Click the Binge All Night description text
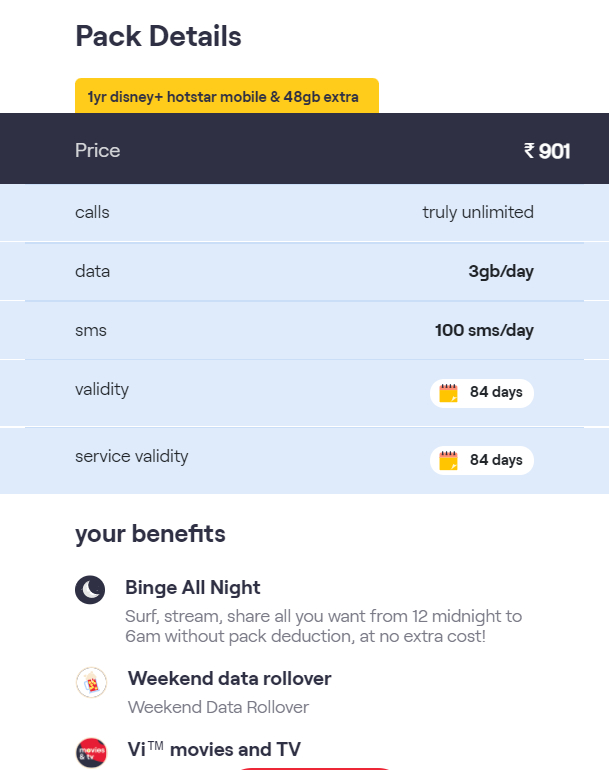 click(322, 626)
